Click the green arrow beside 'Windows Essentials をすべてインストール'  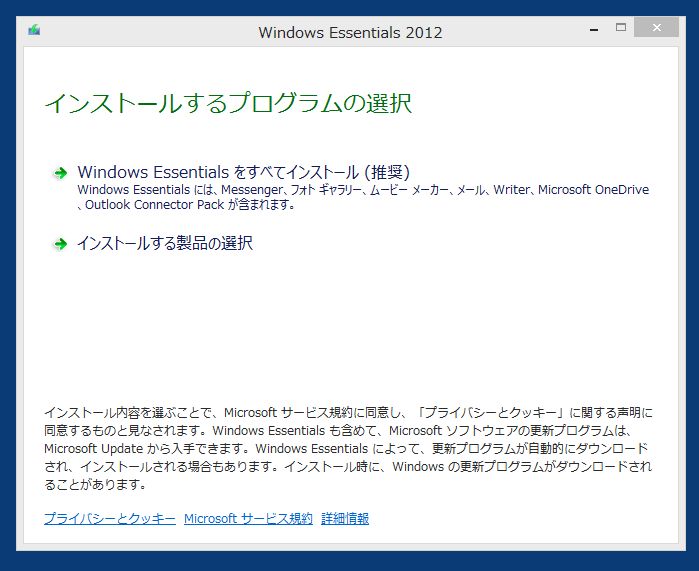click(60, 173)
